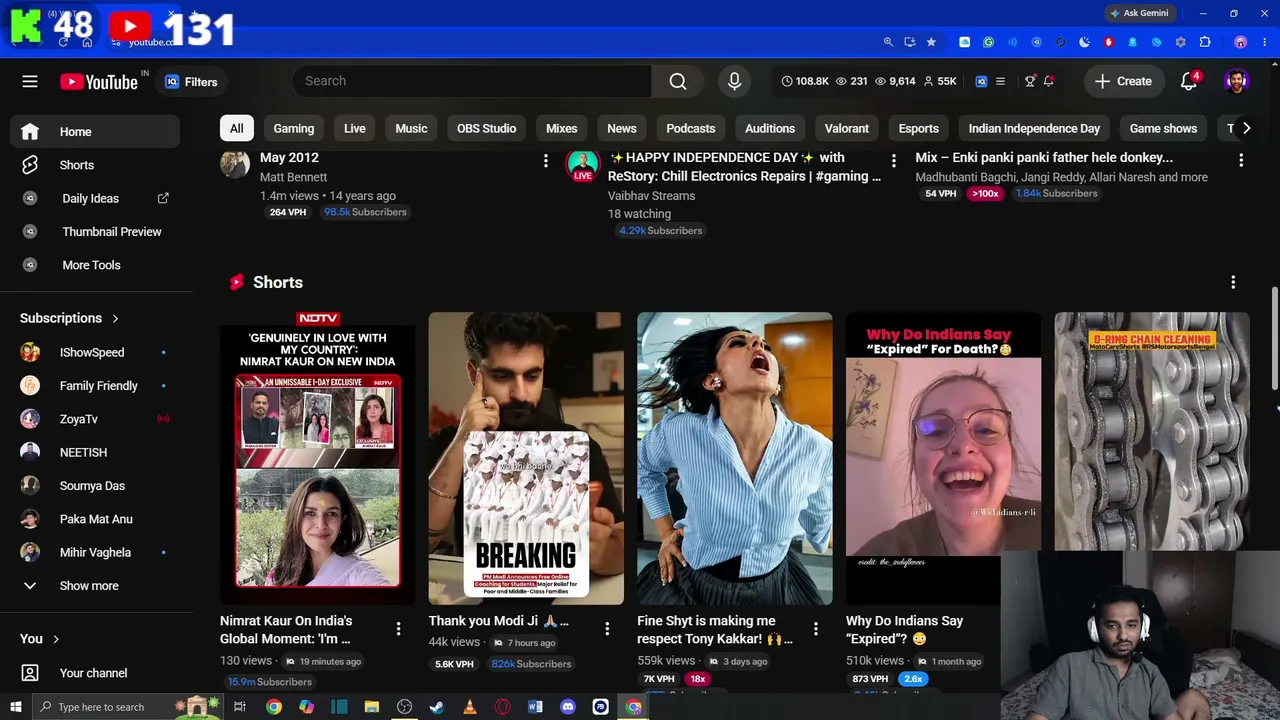Viewport: 1280px width, 720px height.
Task: Open the vidIQ trophy achievements icon
Action: [1030, 81]
